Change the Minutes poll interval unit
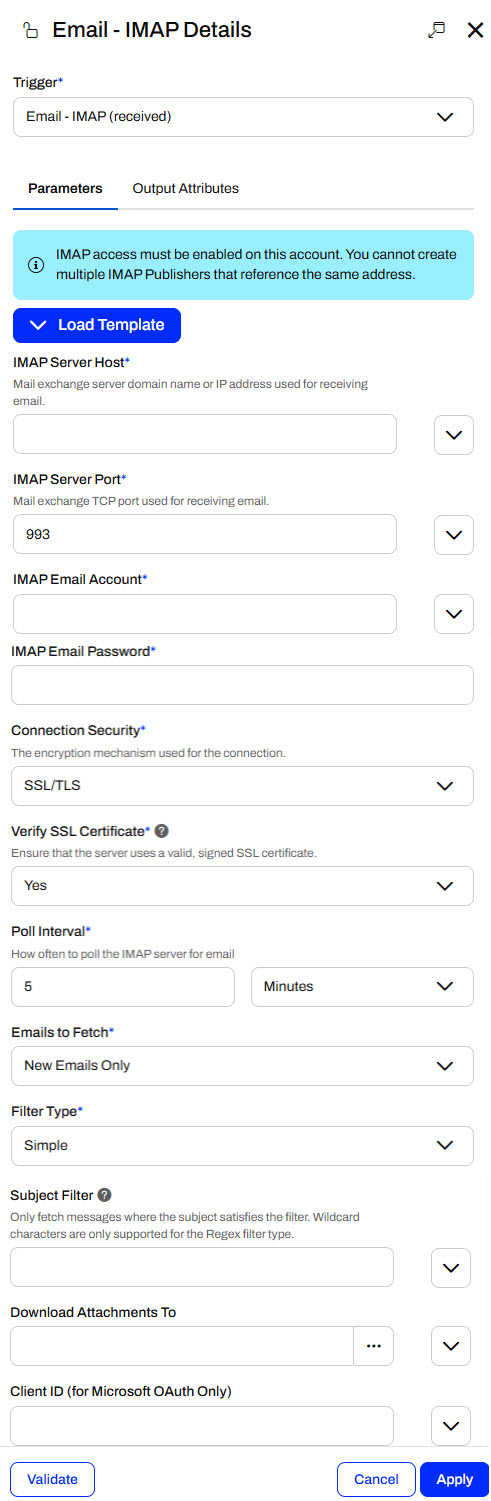 362,987
